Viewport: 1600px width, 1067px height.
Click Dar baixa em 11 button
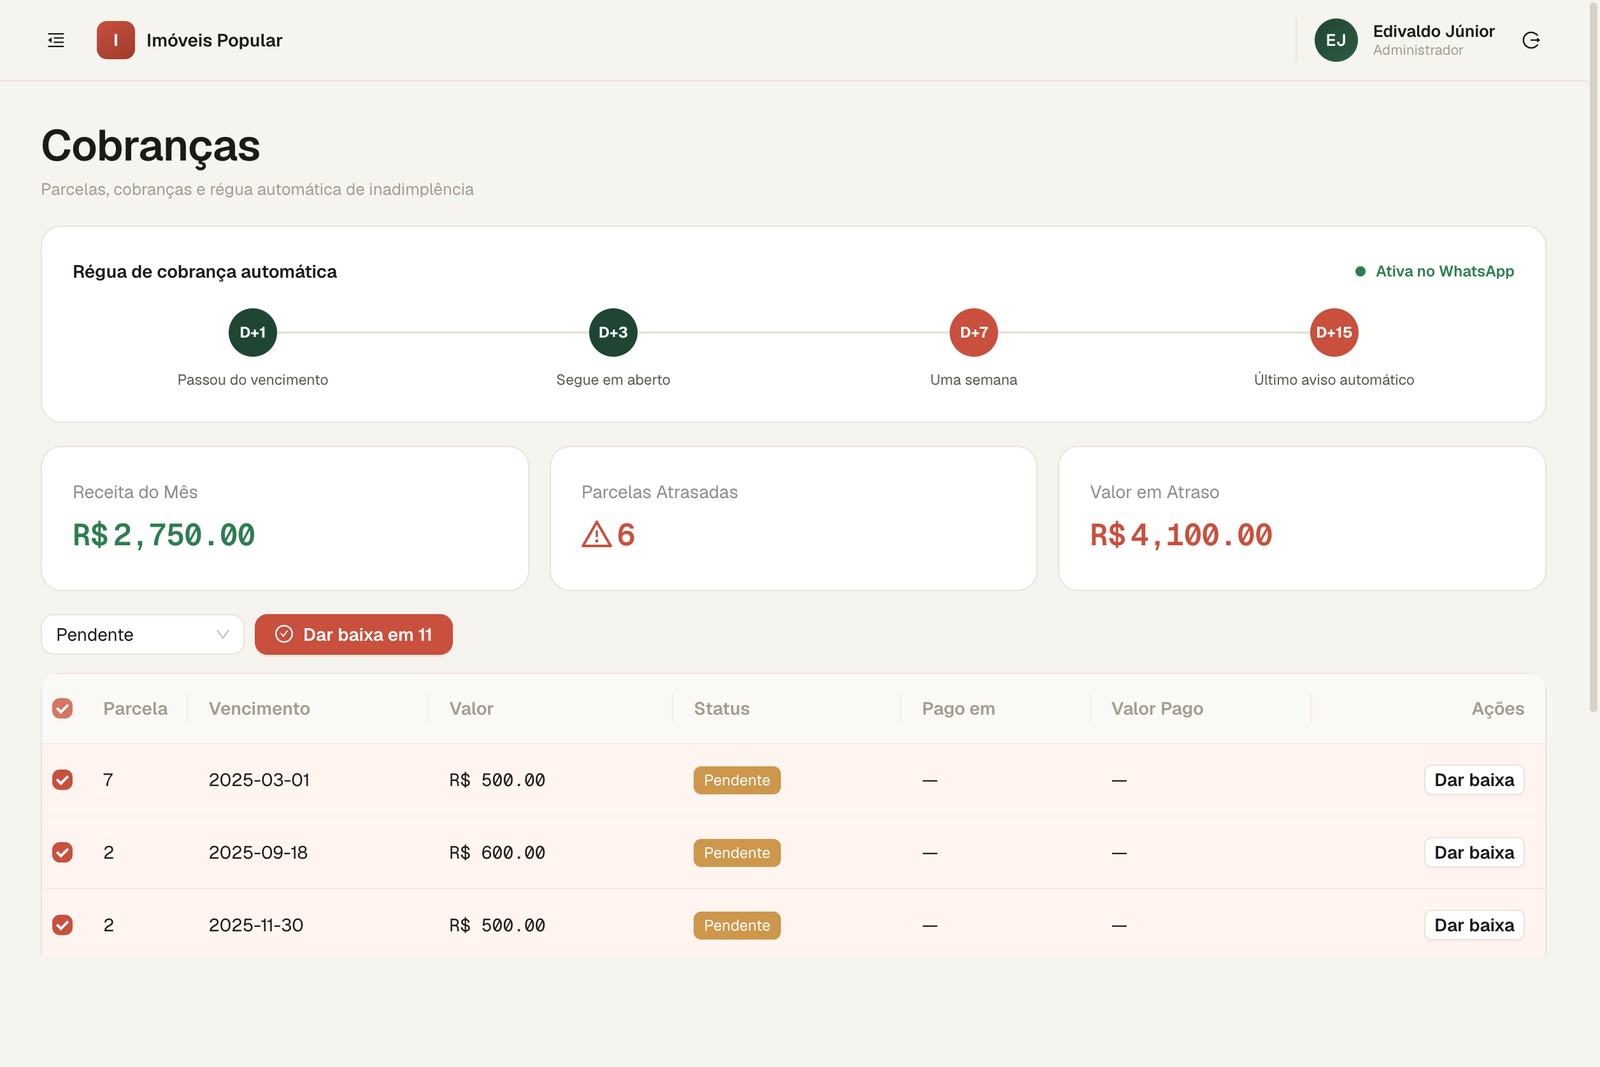coord(354,634)
